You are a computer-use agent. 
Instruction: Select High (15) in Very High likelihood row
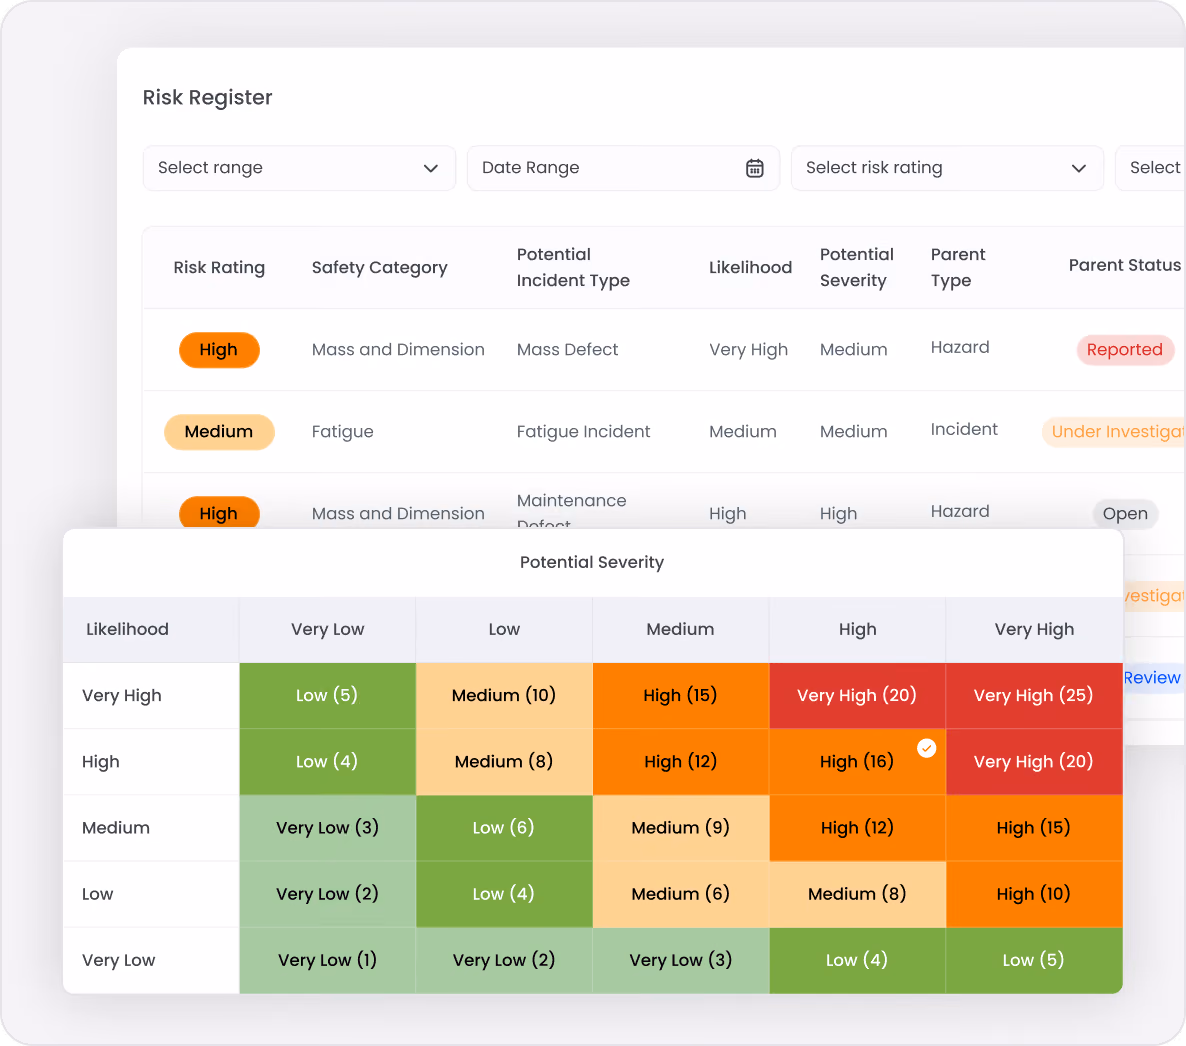click(681, 696)
